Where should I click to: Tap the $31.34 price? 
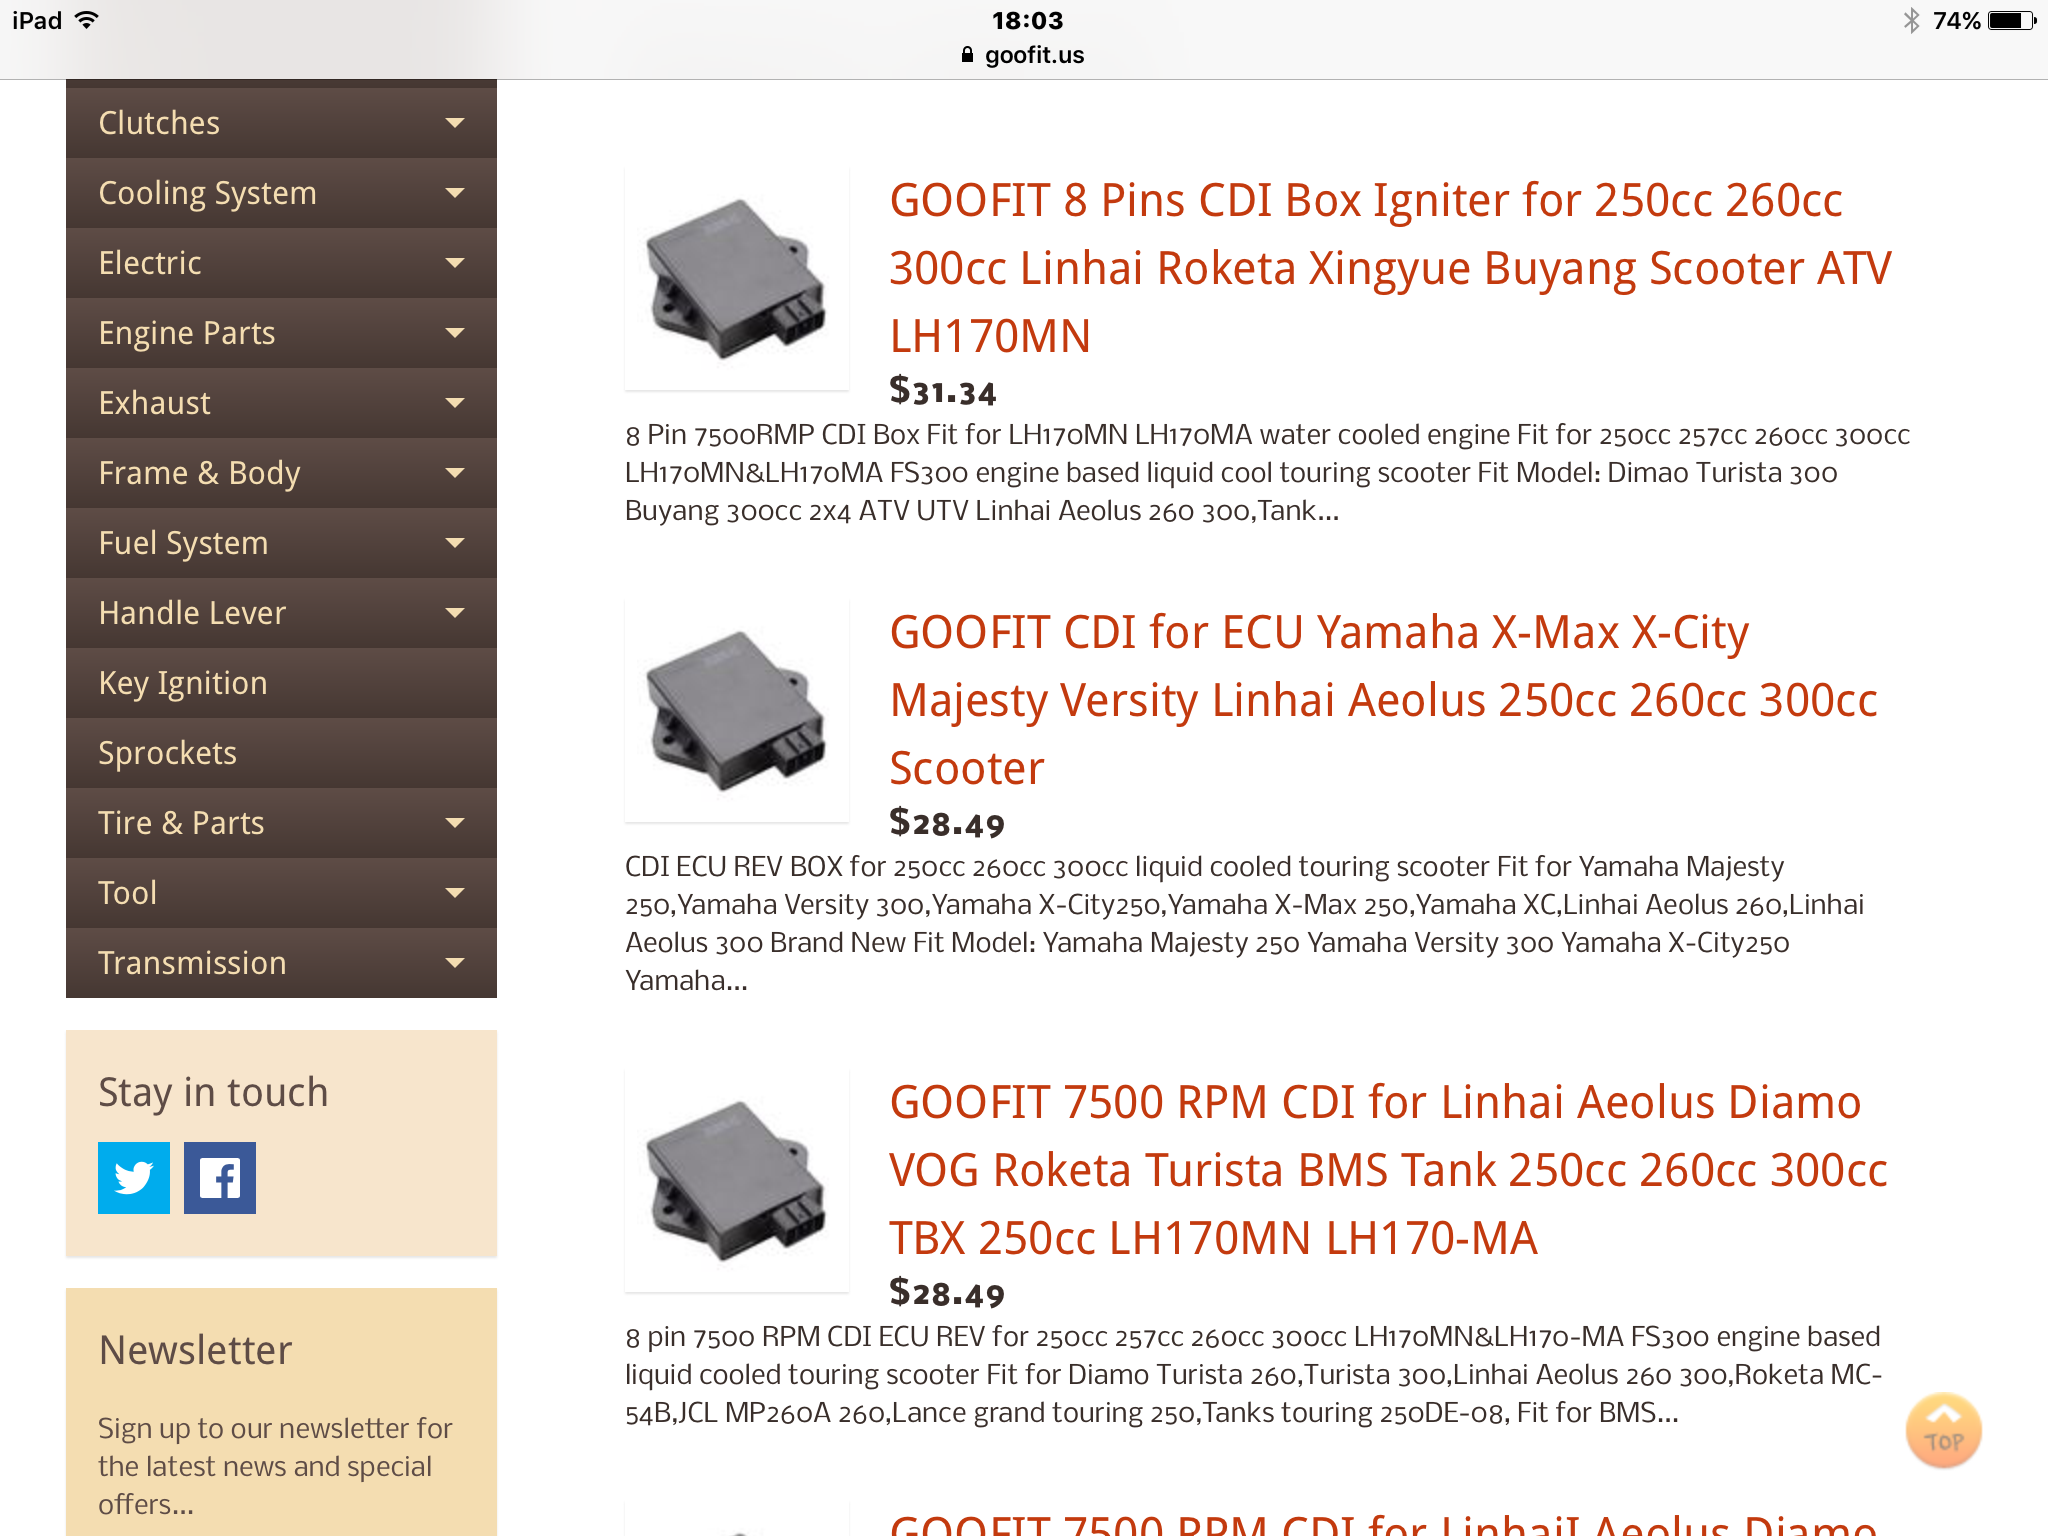click(x=943, y=391)
